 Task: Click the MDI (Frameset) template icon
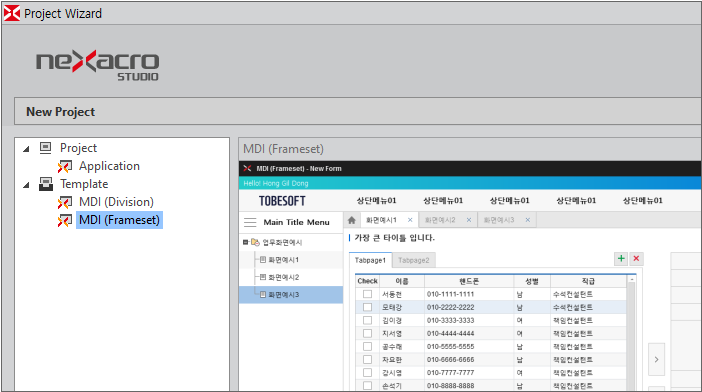[x=65, y=220]
